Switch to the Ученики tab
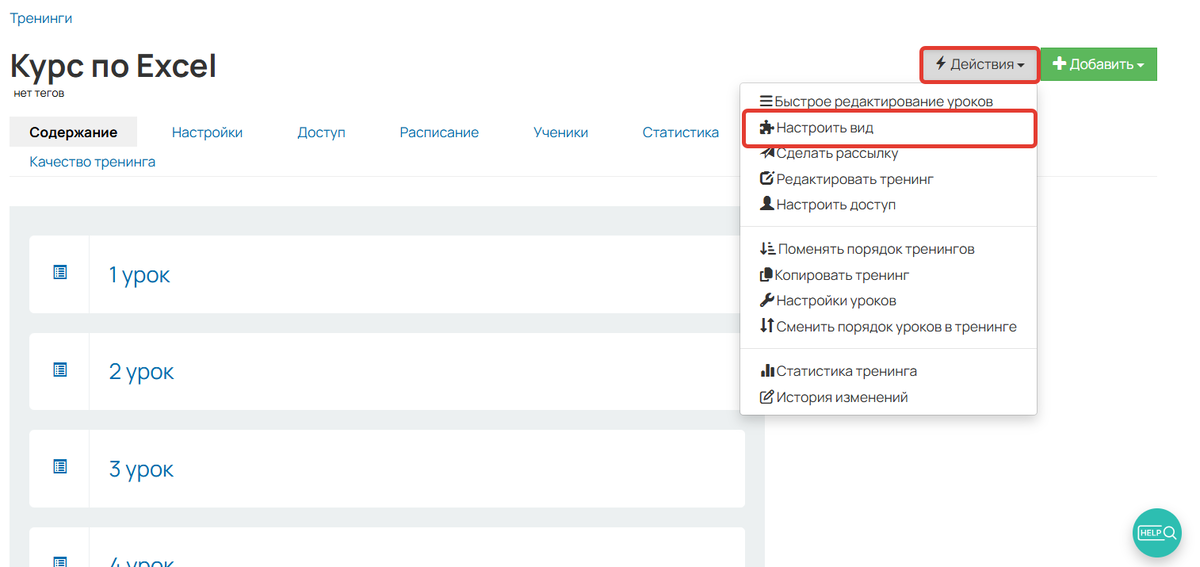 (561, 132)
